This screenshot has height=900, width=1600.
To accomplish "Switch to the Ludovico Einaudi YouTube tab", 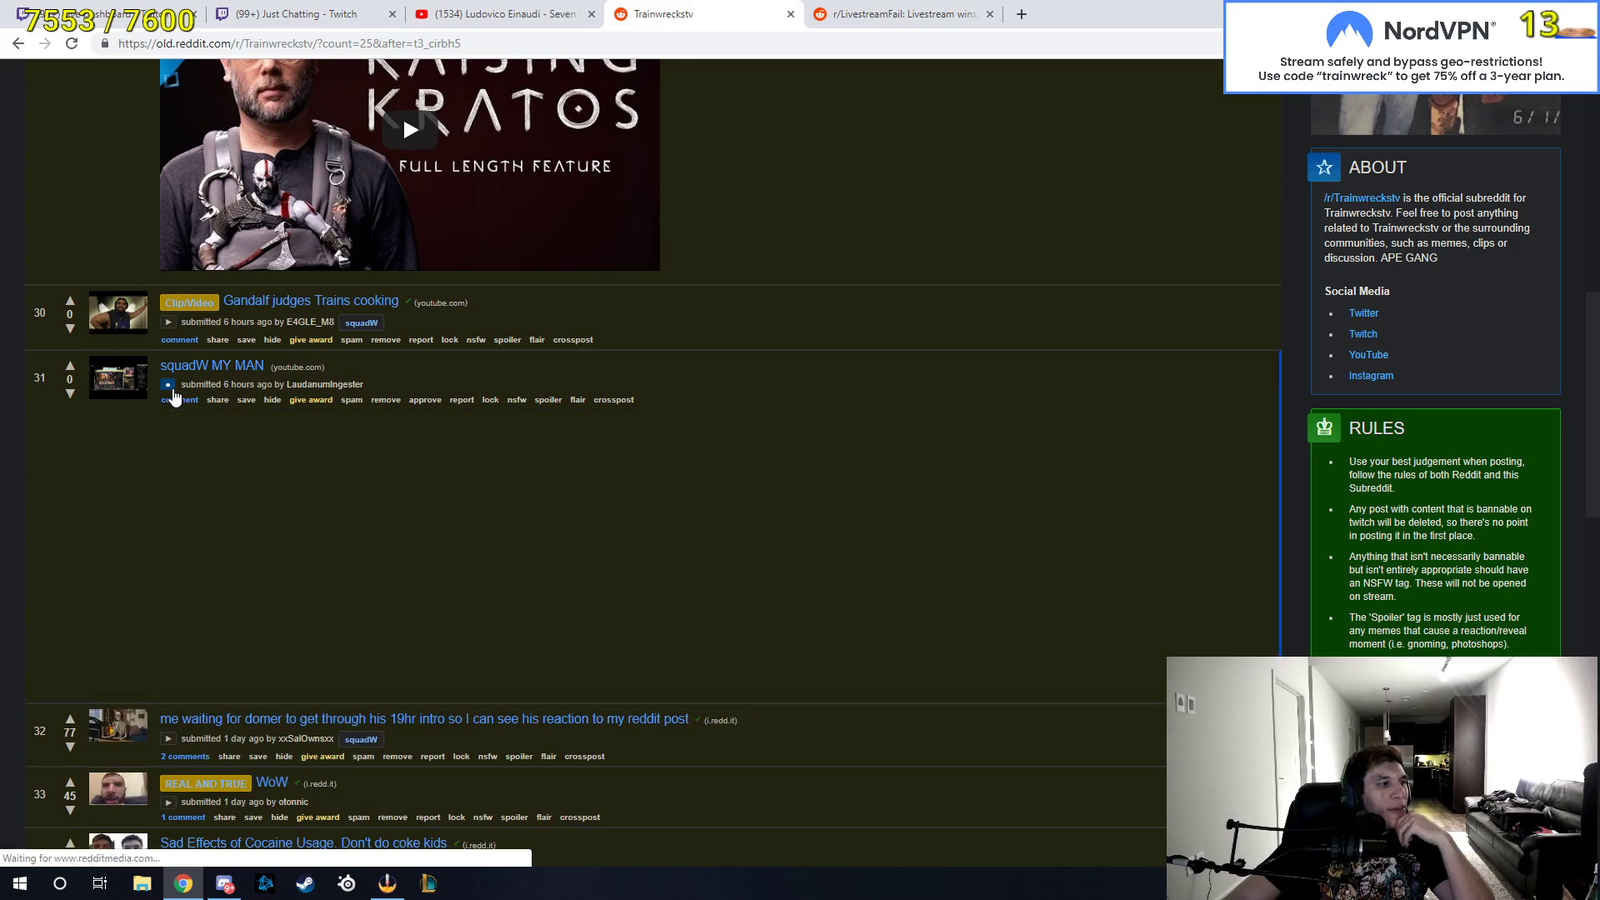I will pos(505,14).
